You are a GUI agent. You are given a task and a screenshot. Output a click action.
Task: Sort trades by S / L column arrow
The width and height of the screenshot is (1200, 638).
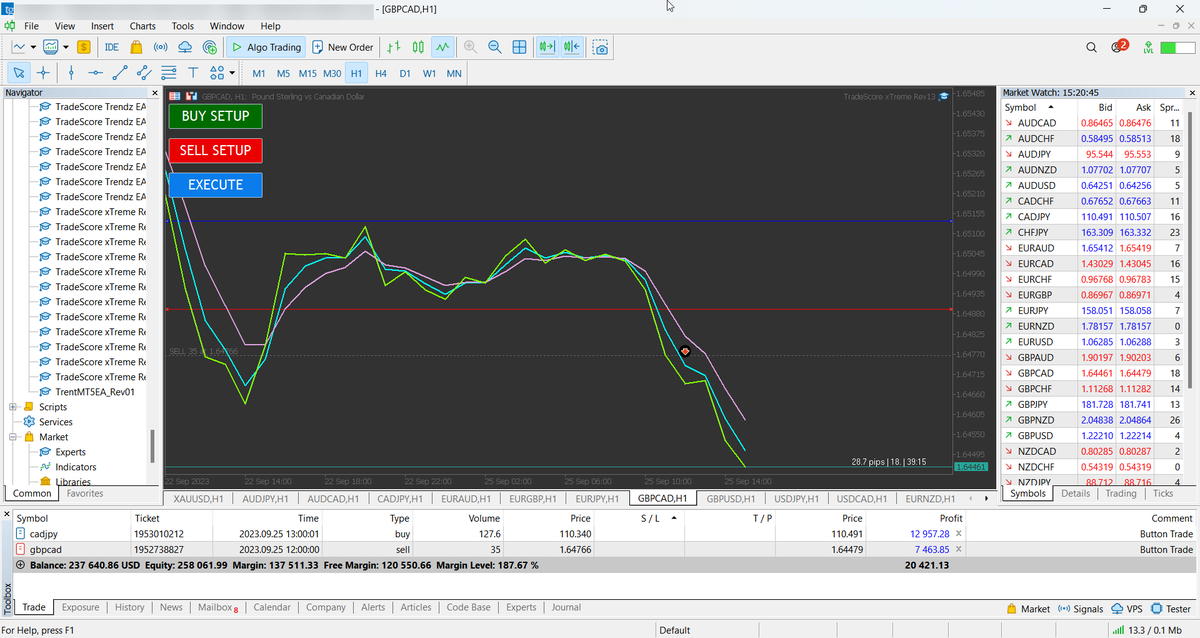coord(675,518)
